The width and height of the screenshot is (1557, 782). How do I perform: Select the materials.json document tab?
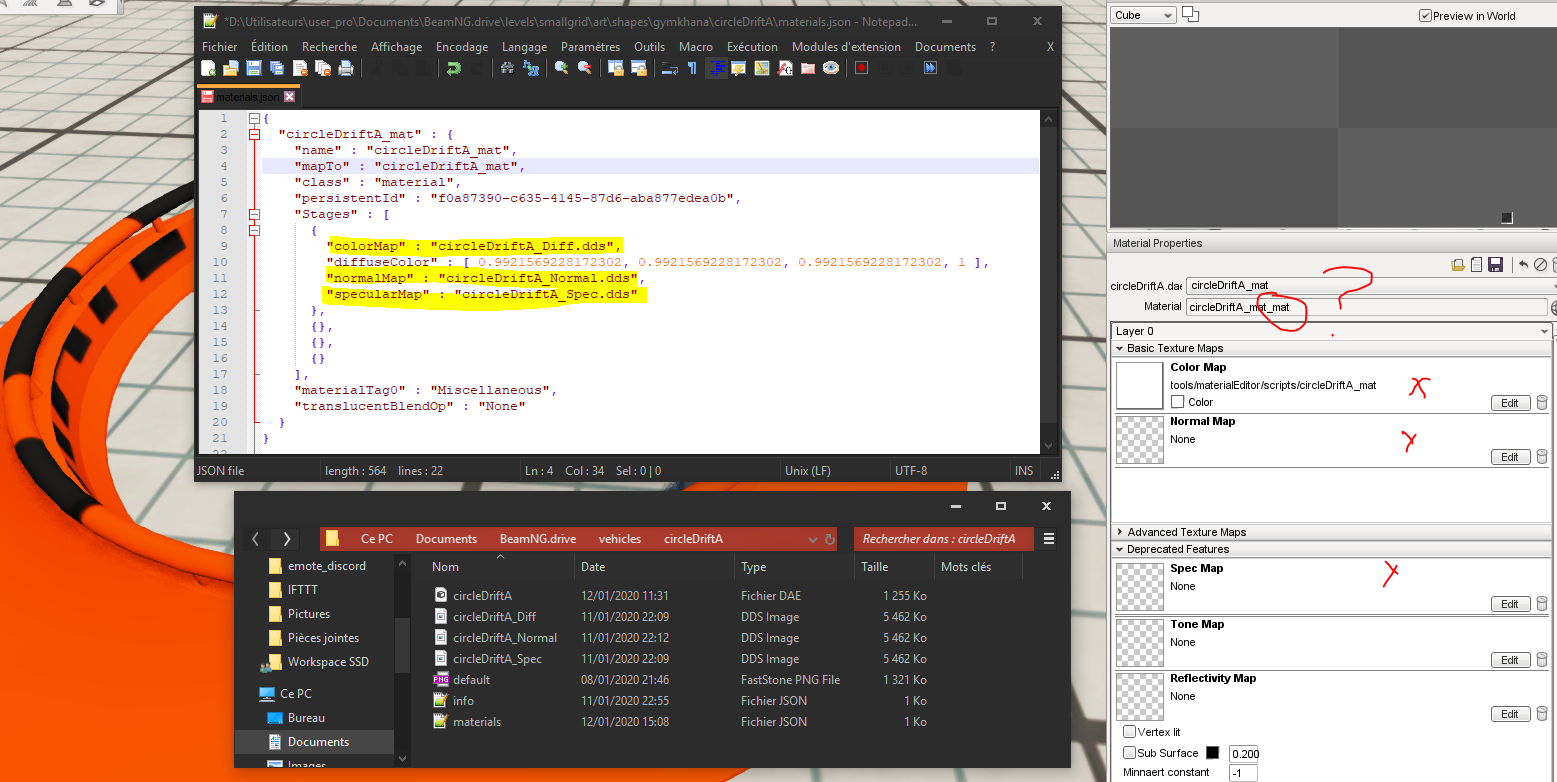click(249, 97)
